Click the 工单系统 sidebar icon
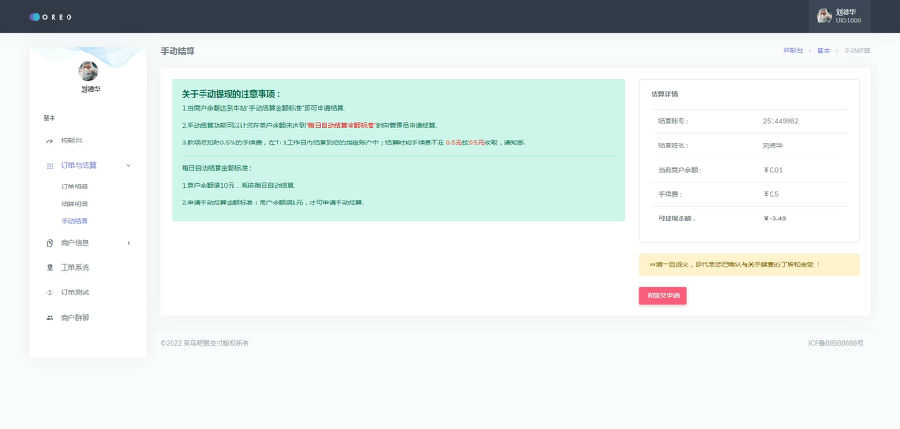The width and height of the screenshot is (900, 429). [x=49, y=268]
